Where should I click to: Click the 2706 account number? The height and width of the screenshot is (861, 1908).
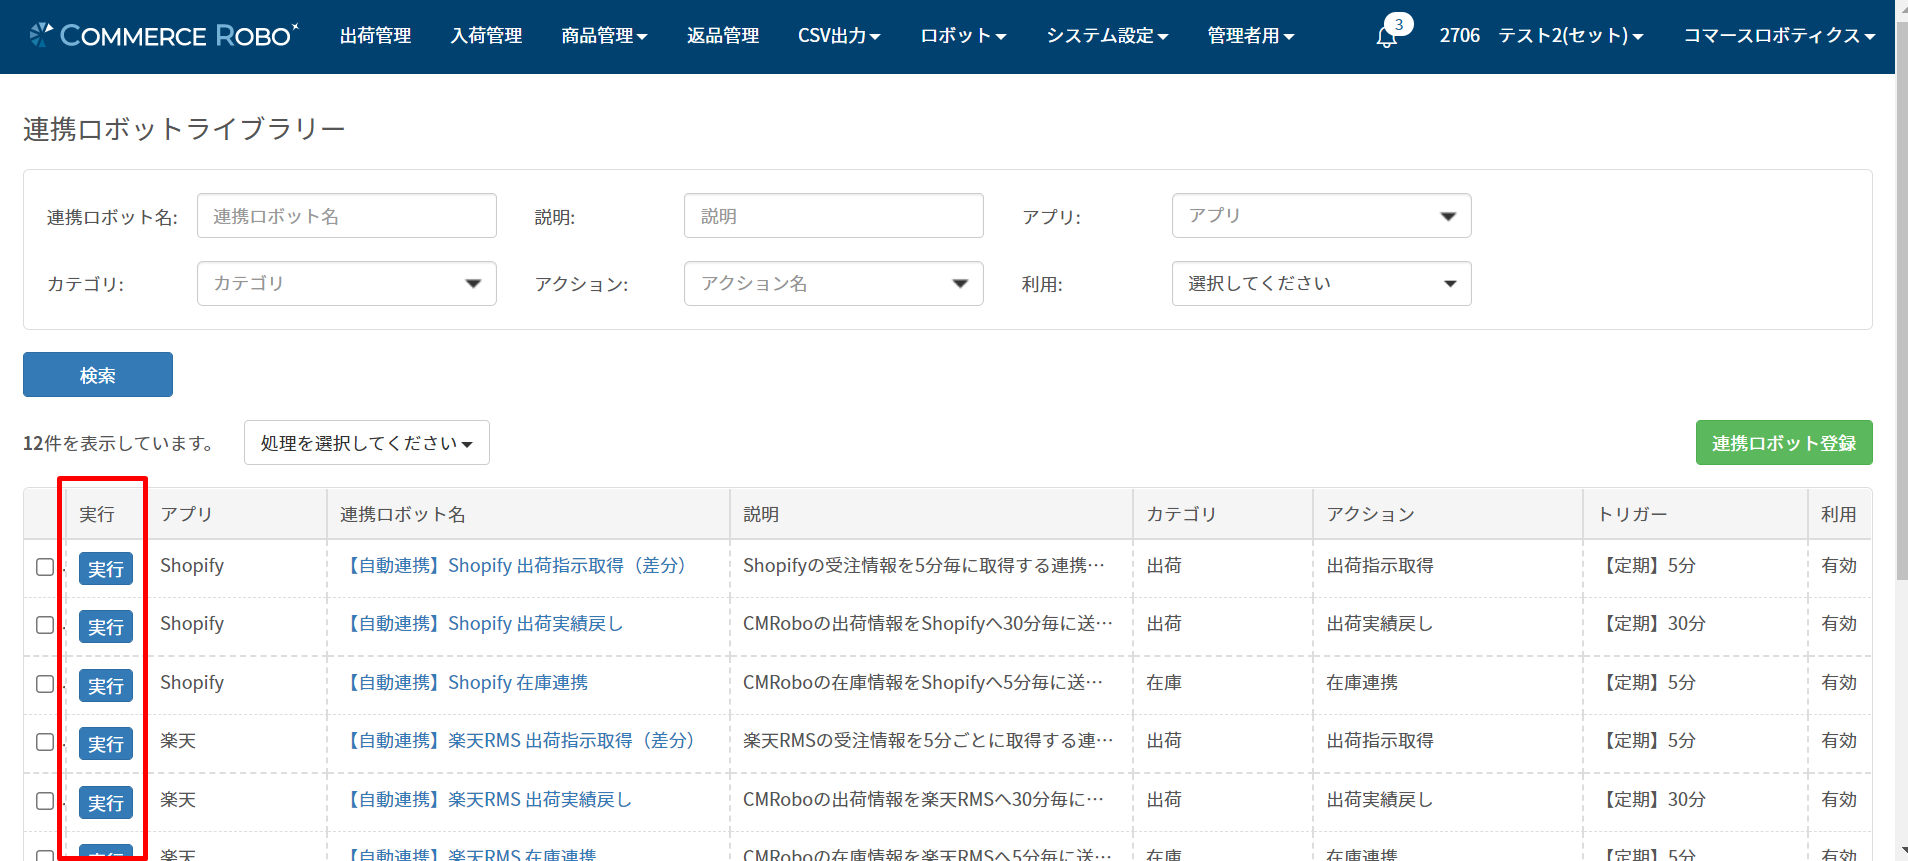point(1460,36)
